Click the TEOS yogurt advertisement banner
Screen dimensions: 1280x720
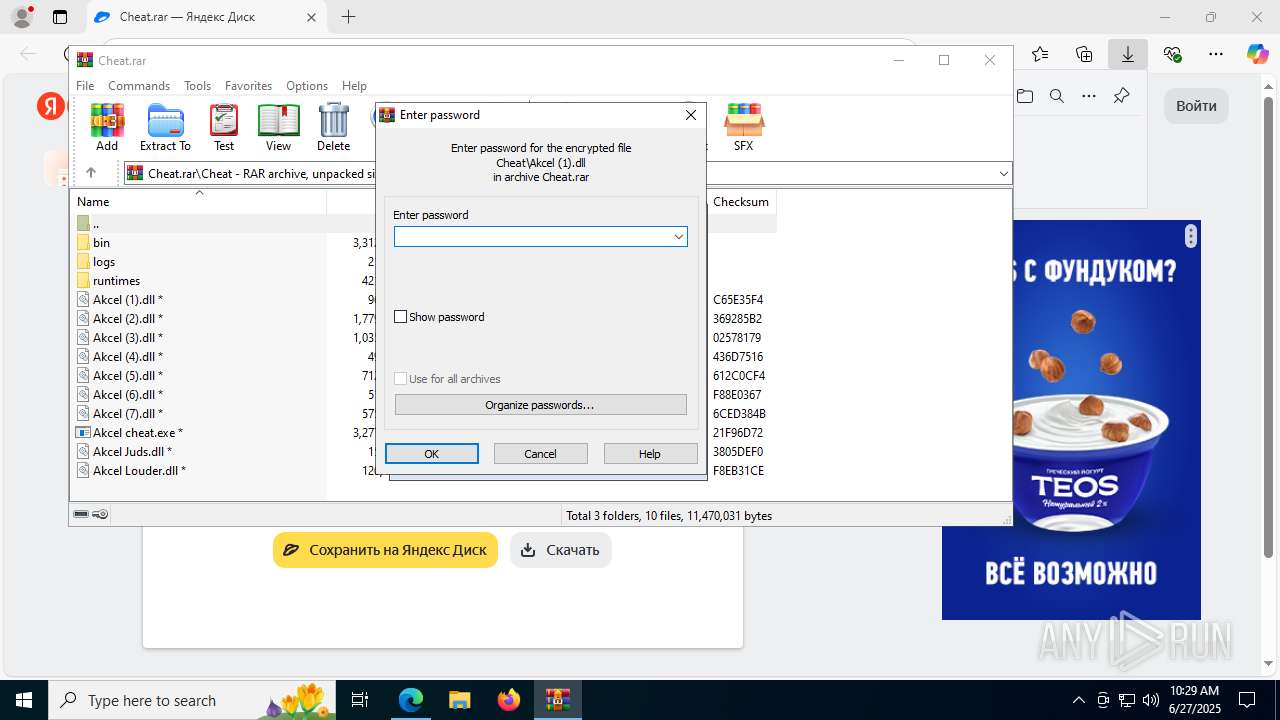[x=1071, y=420]
